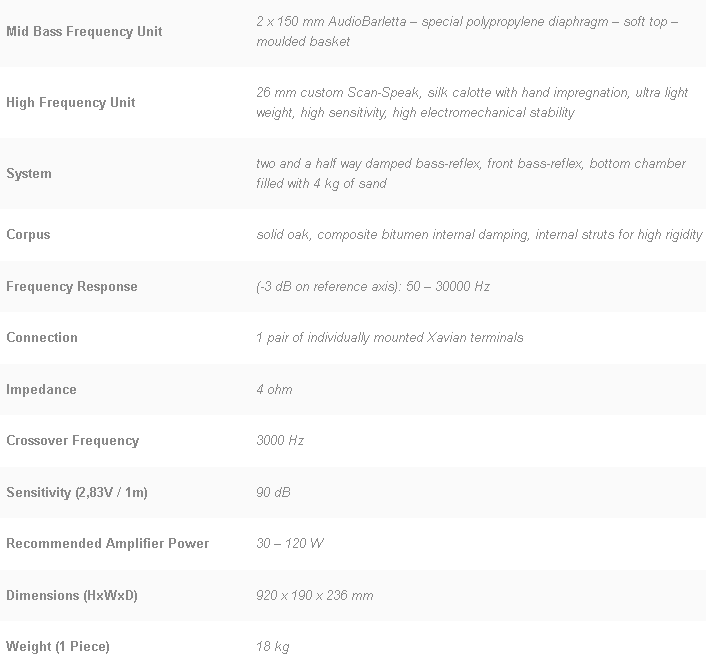Click the Impedance label
Screen dimensions: 706x660
[41, 389]
